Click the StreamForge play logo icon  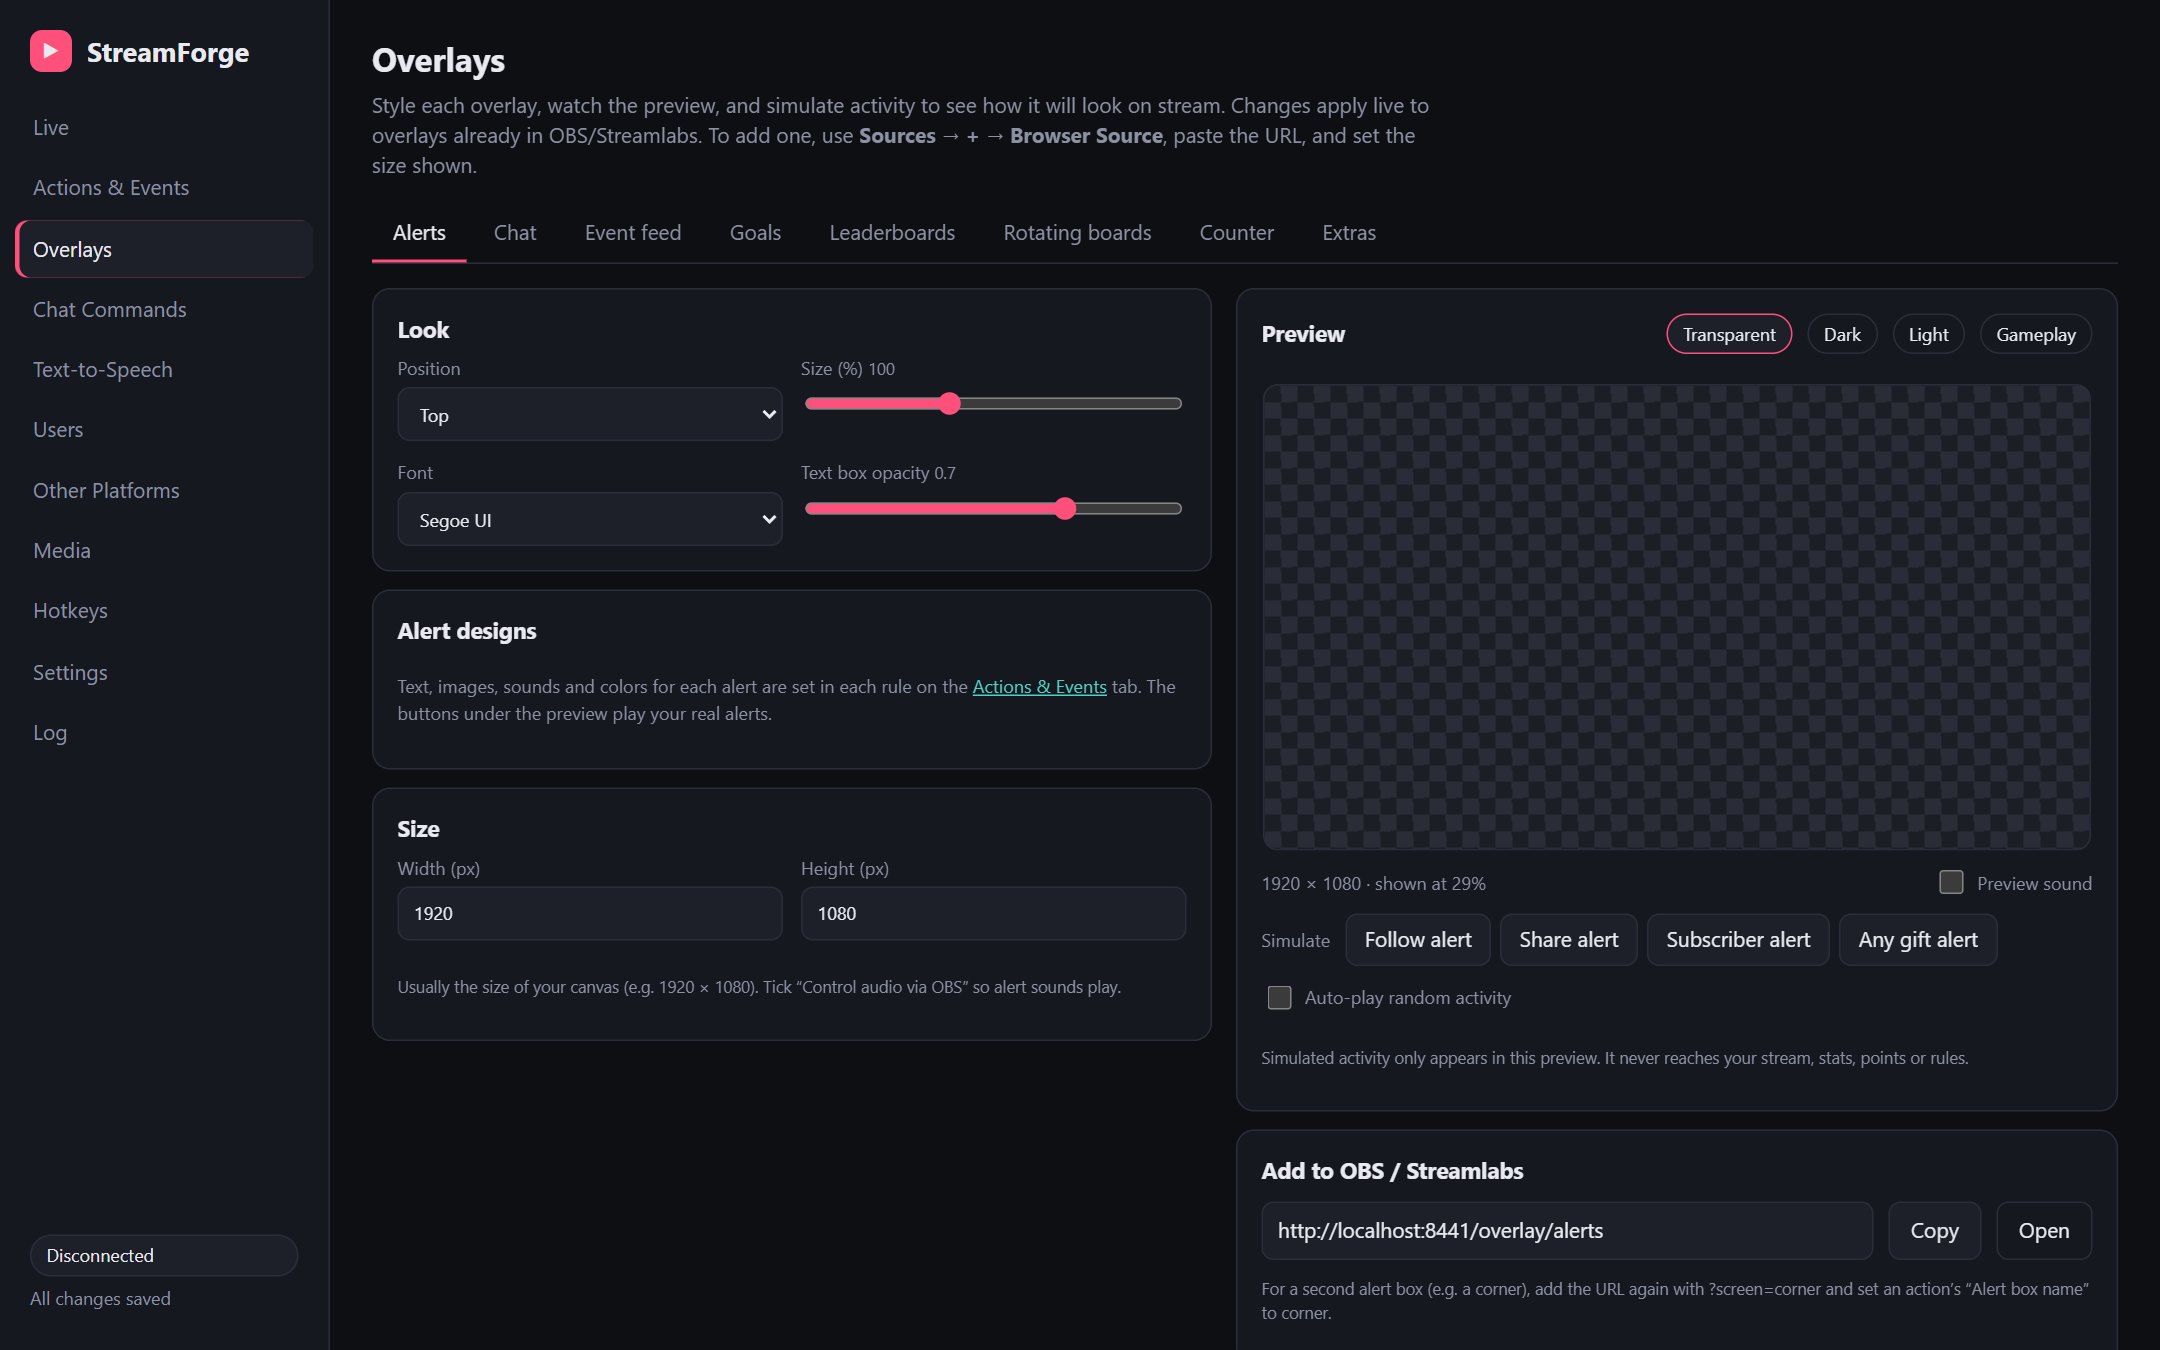click(50, 51)
